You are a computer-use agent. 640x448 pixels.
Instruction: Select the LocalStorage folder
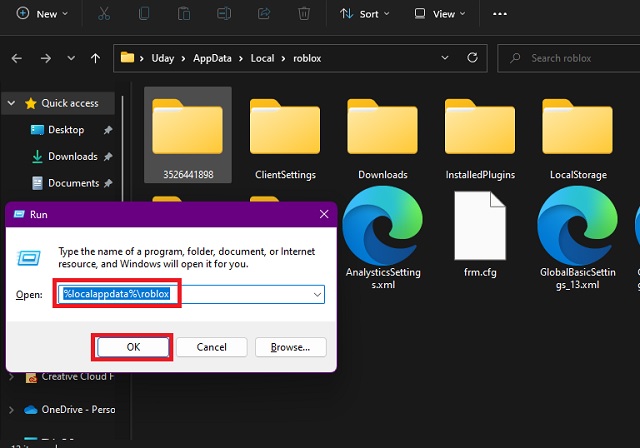tap(578, 135)
